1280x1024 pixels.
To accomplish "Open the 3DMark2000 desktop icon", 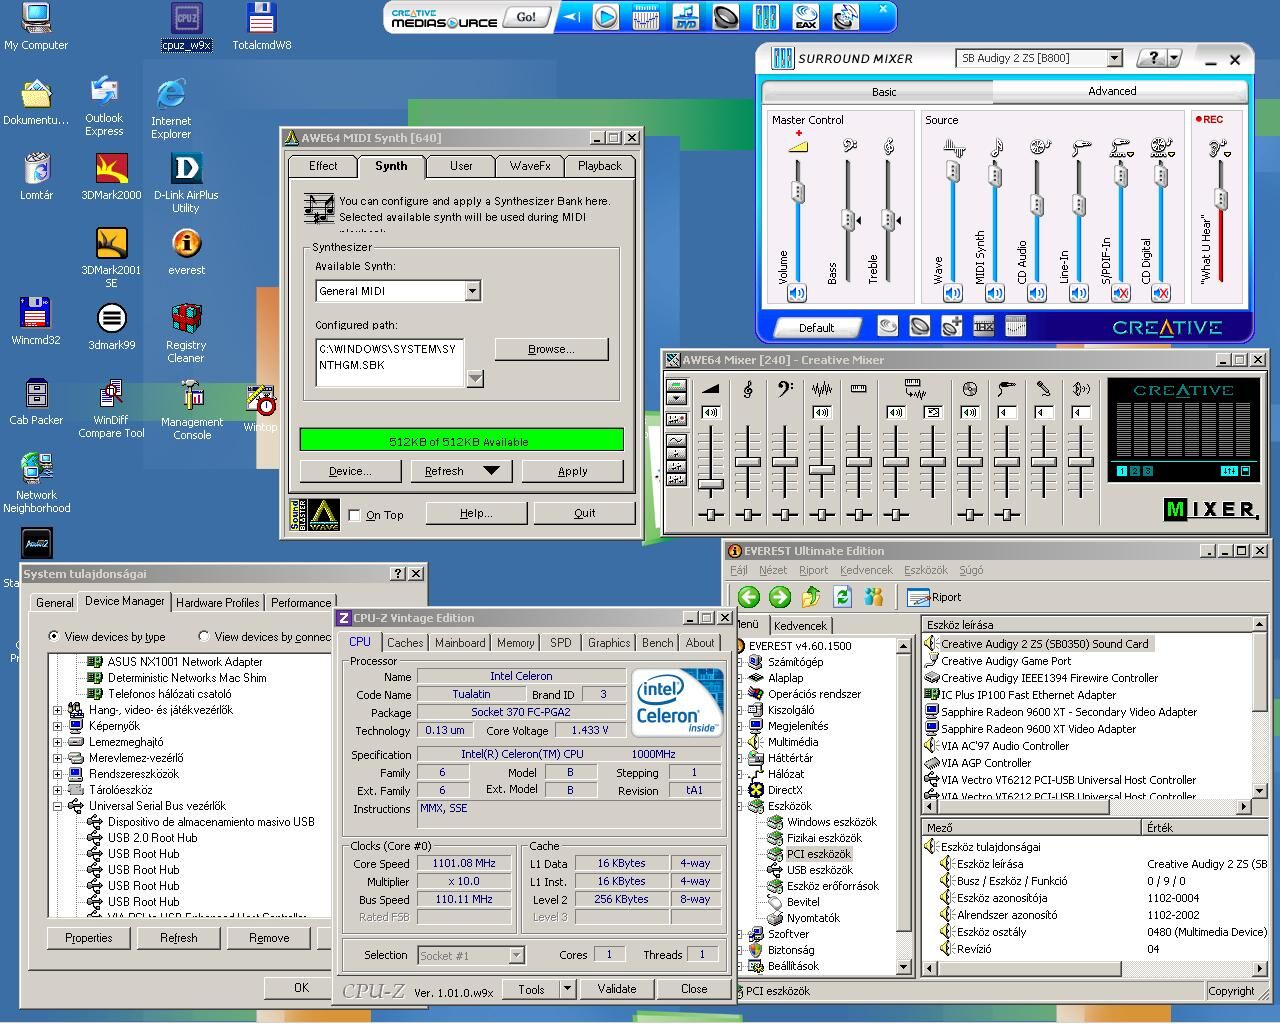I will (111, 177).
